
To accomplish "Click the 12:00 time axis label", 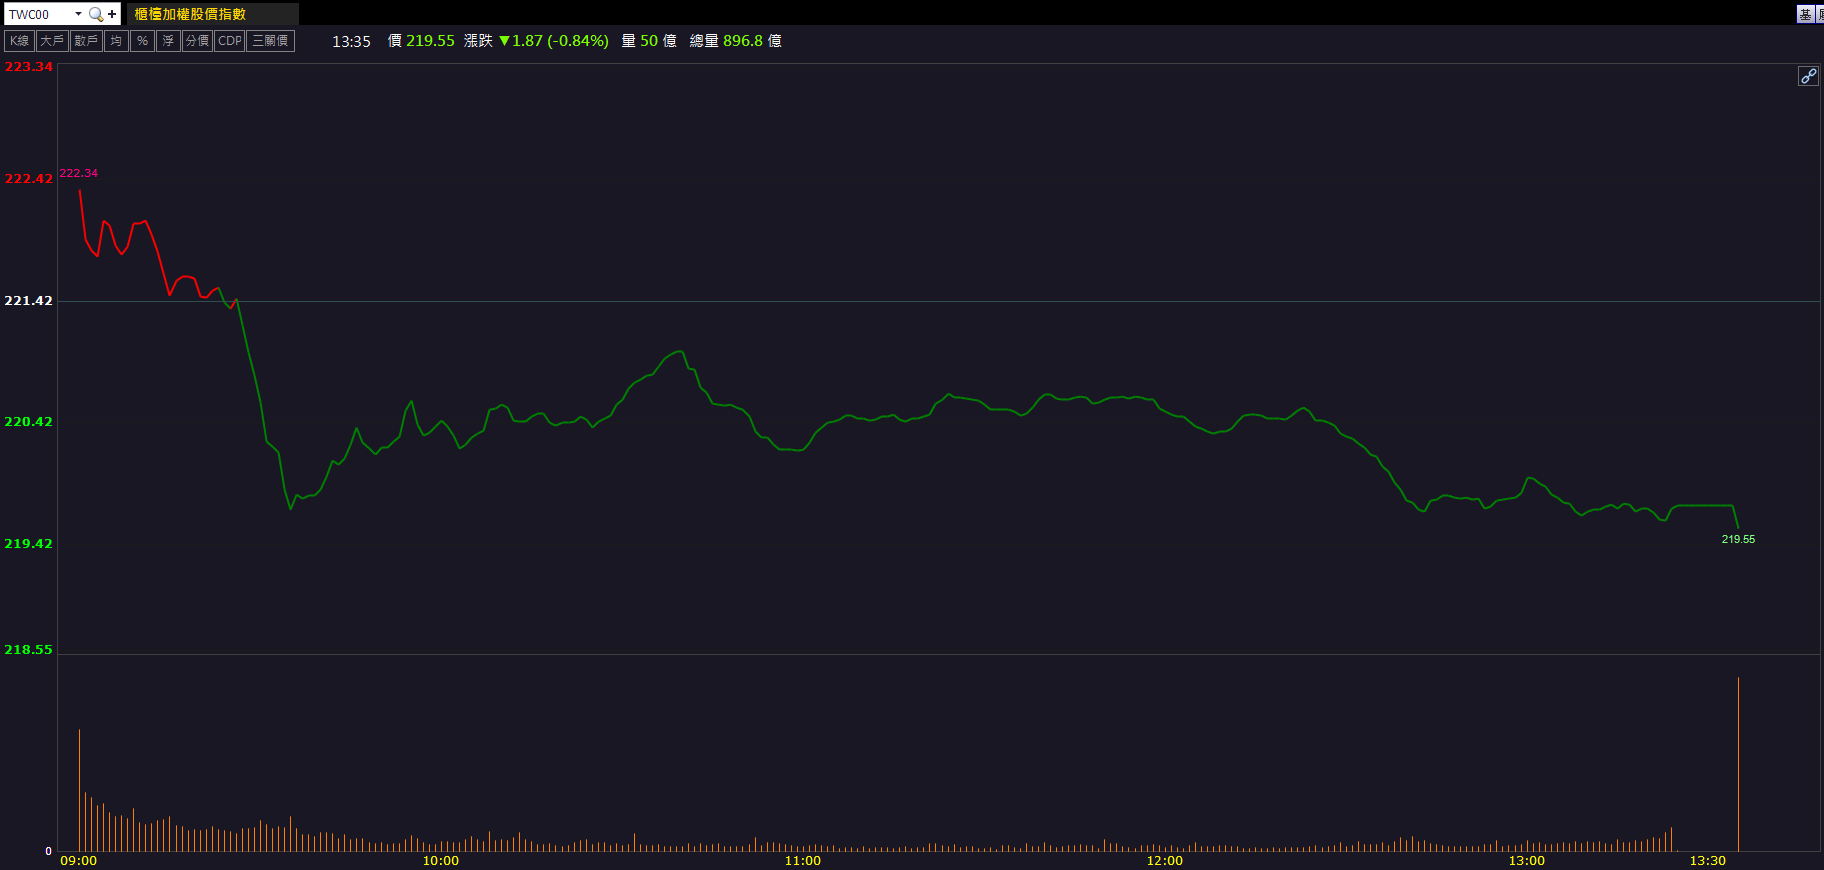I will tap(1165, 861).
